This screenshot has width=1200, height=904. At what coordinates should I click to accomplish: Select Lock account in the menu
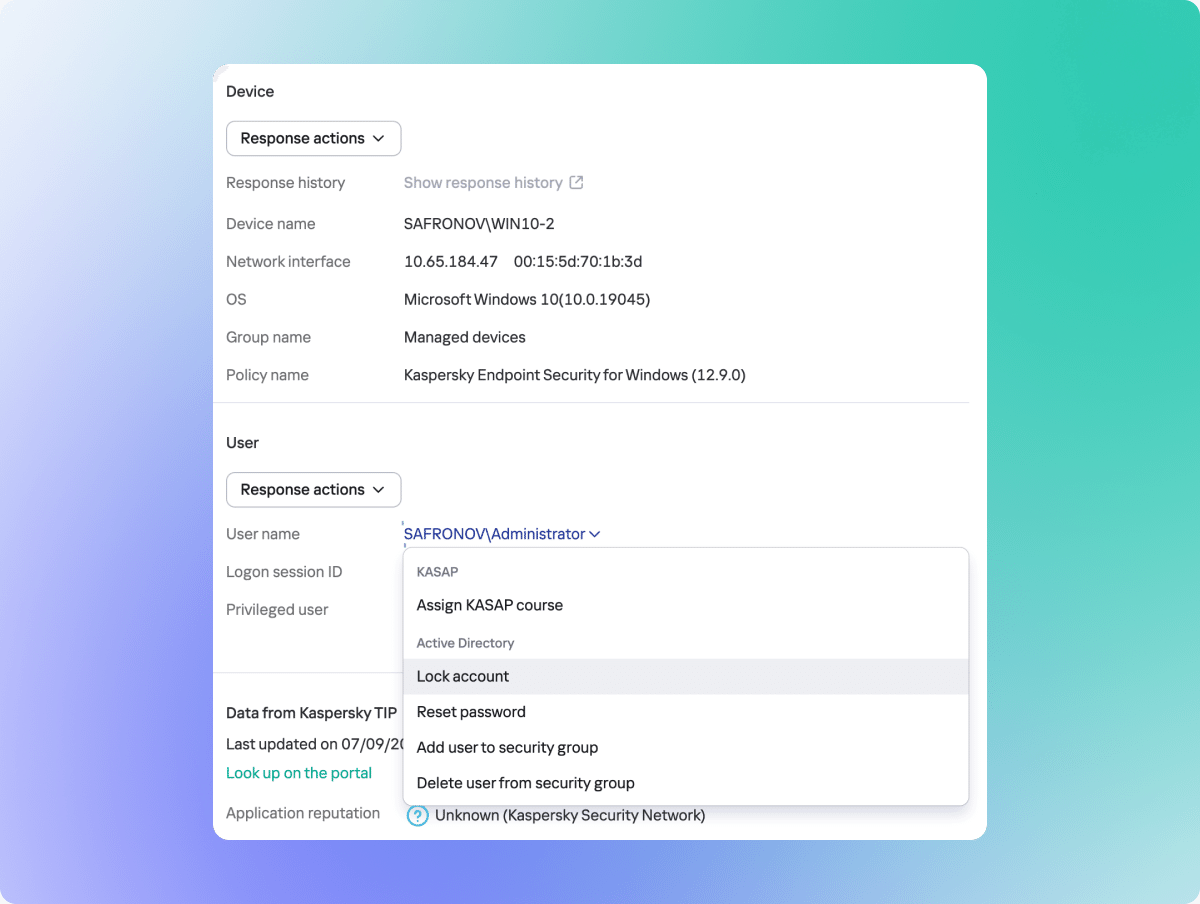(686, 676)
